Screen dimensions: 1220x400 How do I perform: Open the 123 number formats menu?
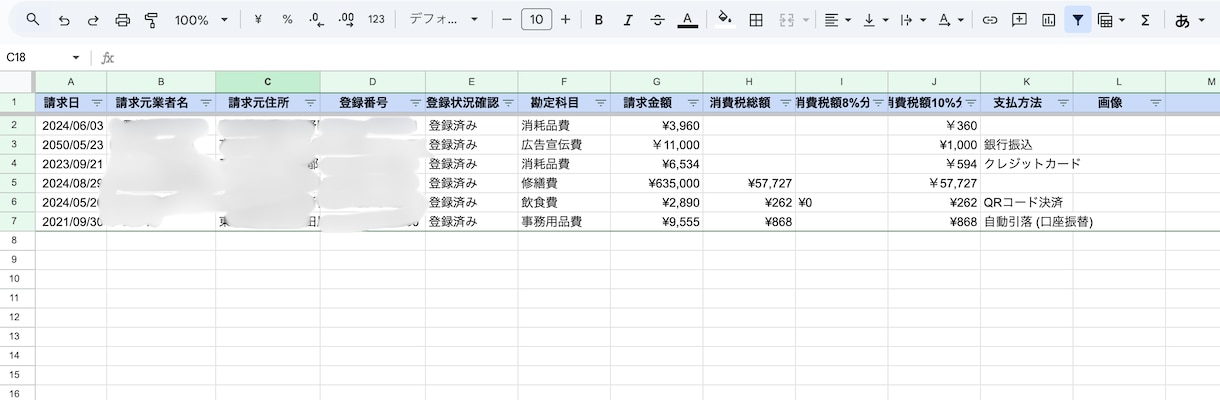376,20
